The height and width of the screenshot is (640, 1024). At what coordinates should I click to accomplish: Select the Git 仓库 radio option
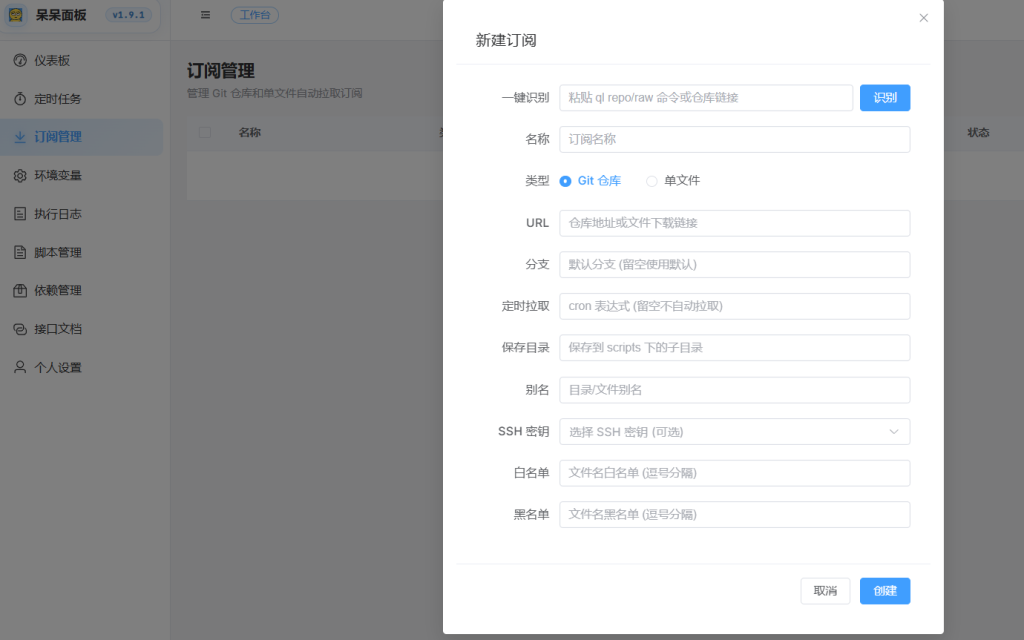tap(566, 181)
